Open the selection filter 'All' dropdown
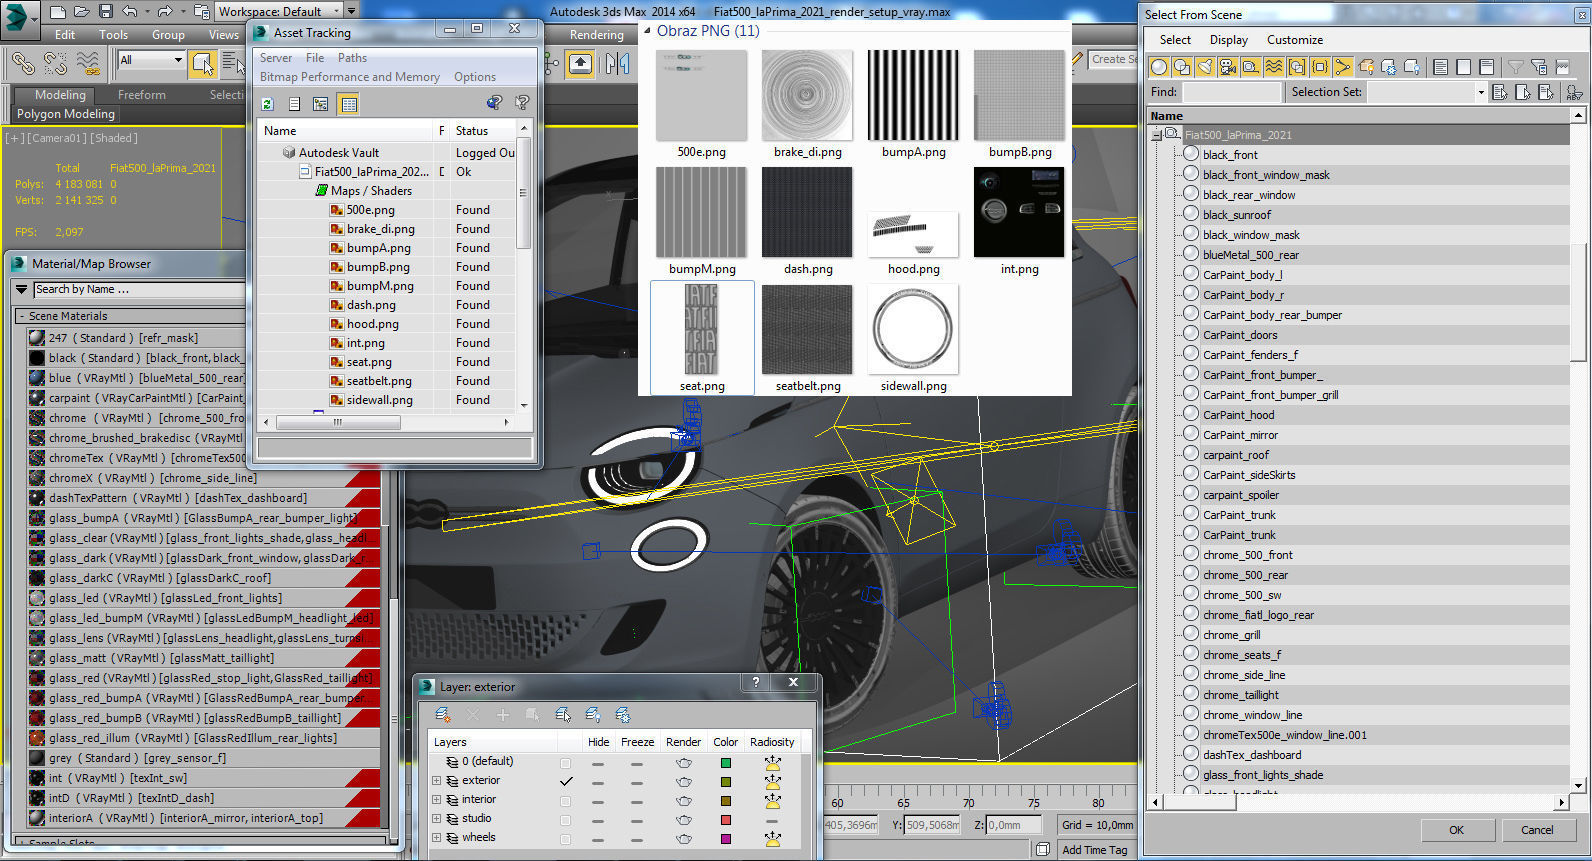Viewport: 1592px width, 861px height. click(x=151, y=60)
